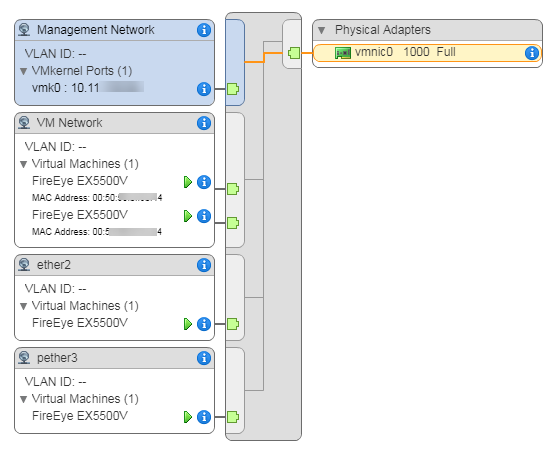Click power-on arrow of ether2 FireEye VM
Viewport: 555px width, 450px height.
[188, 324]
